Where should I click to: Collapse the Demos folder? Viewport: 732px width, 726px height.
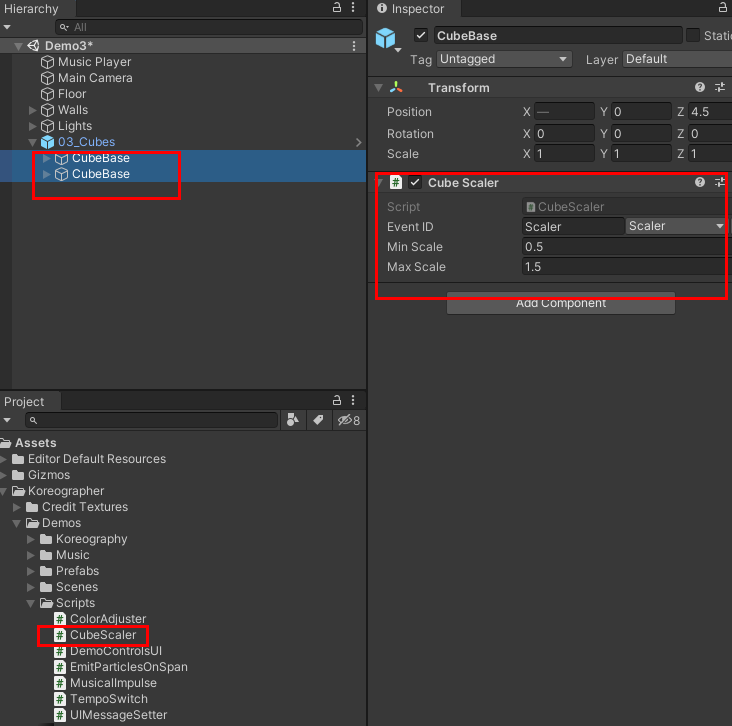[x=17, y=523]
